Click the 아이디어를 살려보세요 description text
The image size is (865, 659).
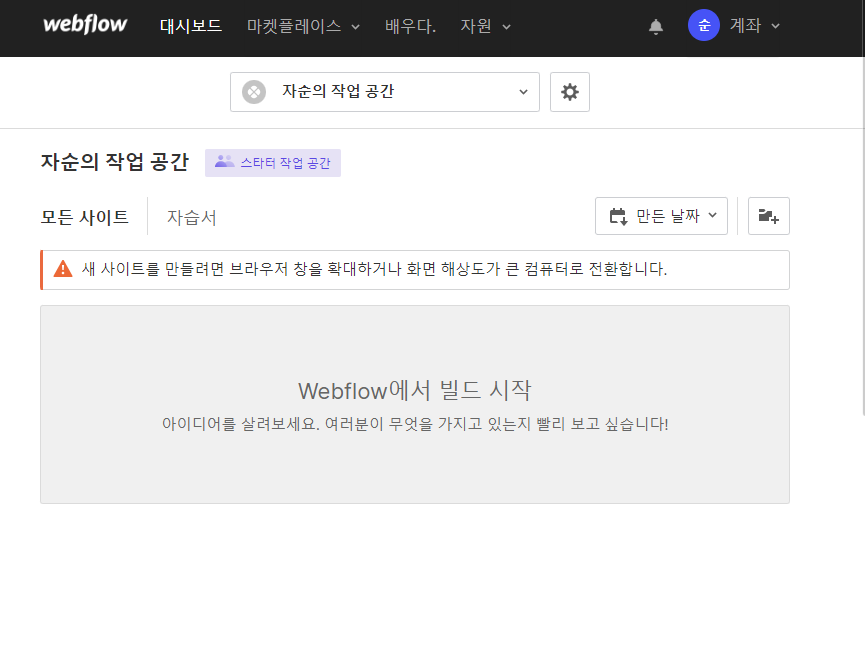click(415, 424)
